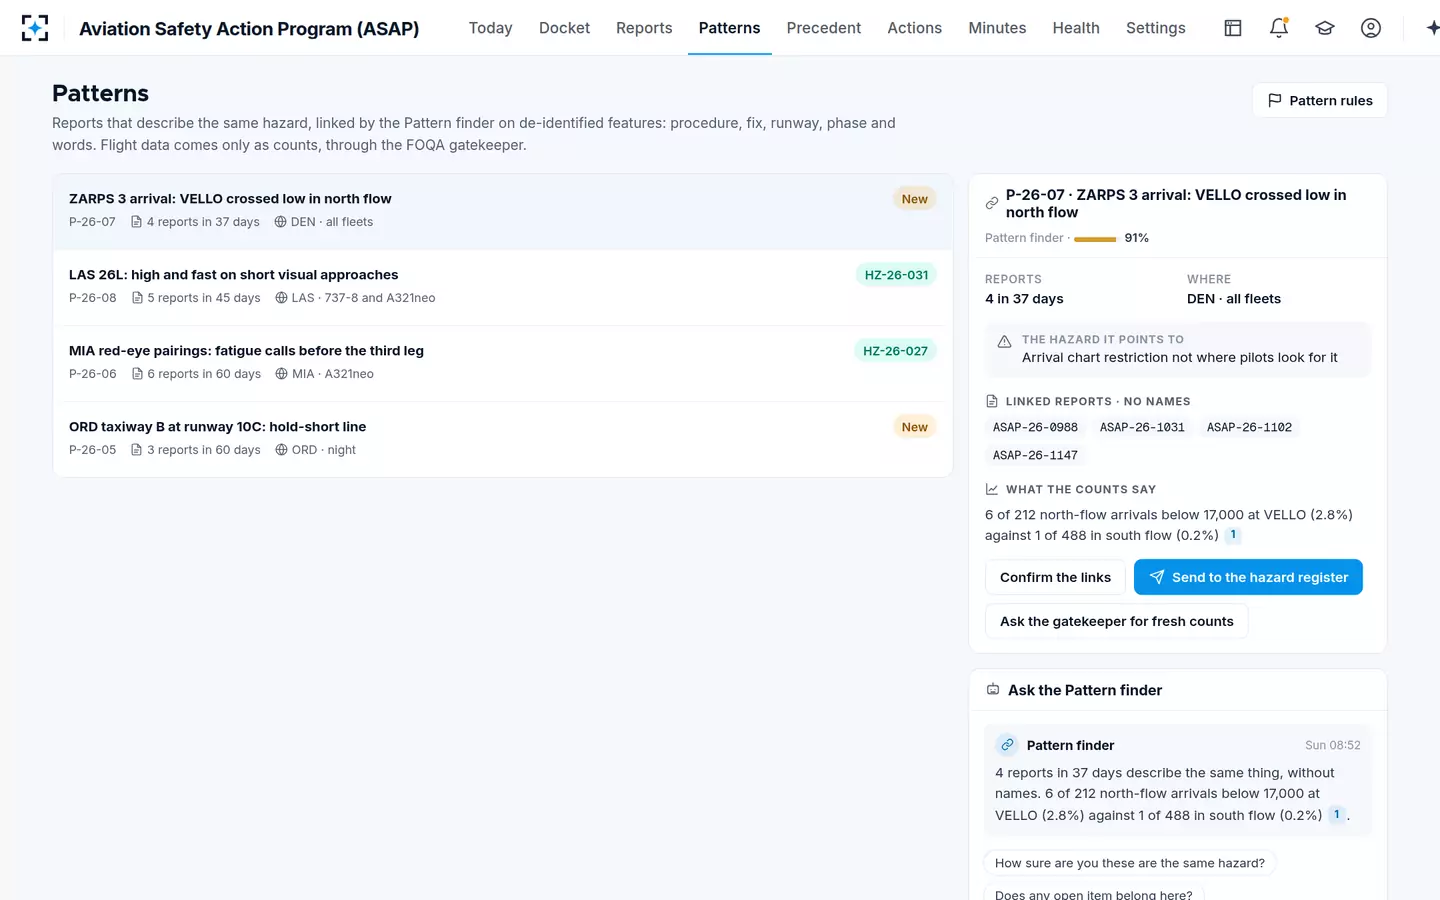Select the ZARPS 3 arrival pattern row
Screen dimensions: 1440x900
click(502, 211)
